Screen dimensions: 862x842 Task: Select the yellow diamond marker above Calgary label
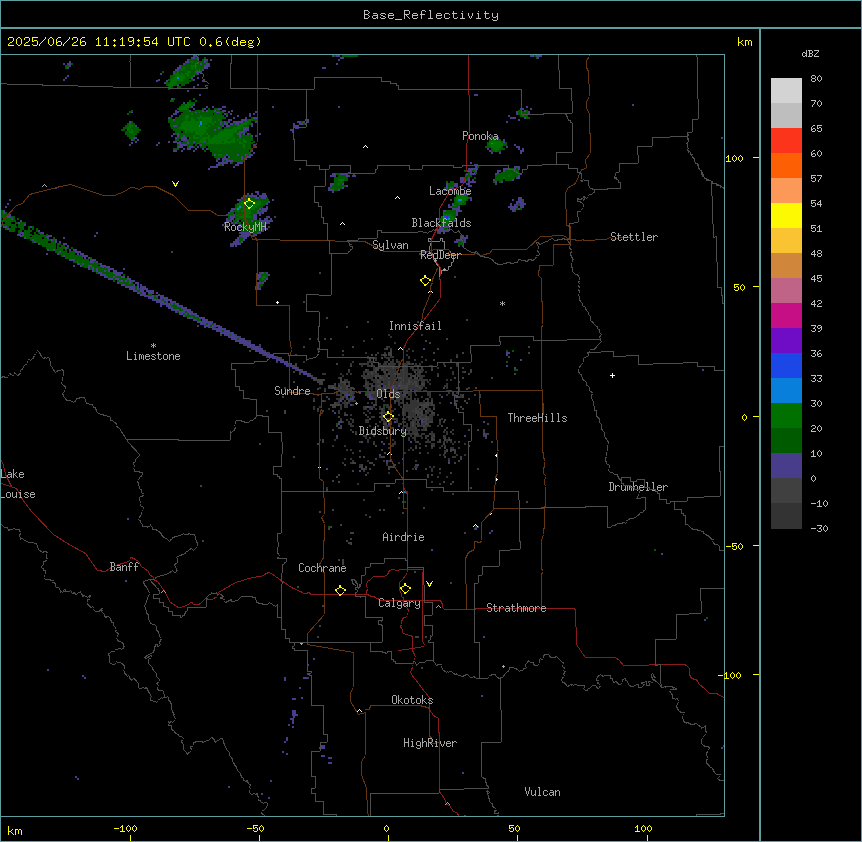pos(405,589)
